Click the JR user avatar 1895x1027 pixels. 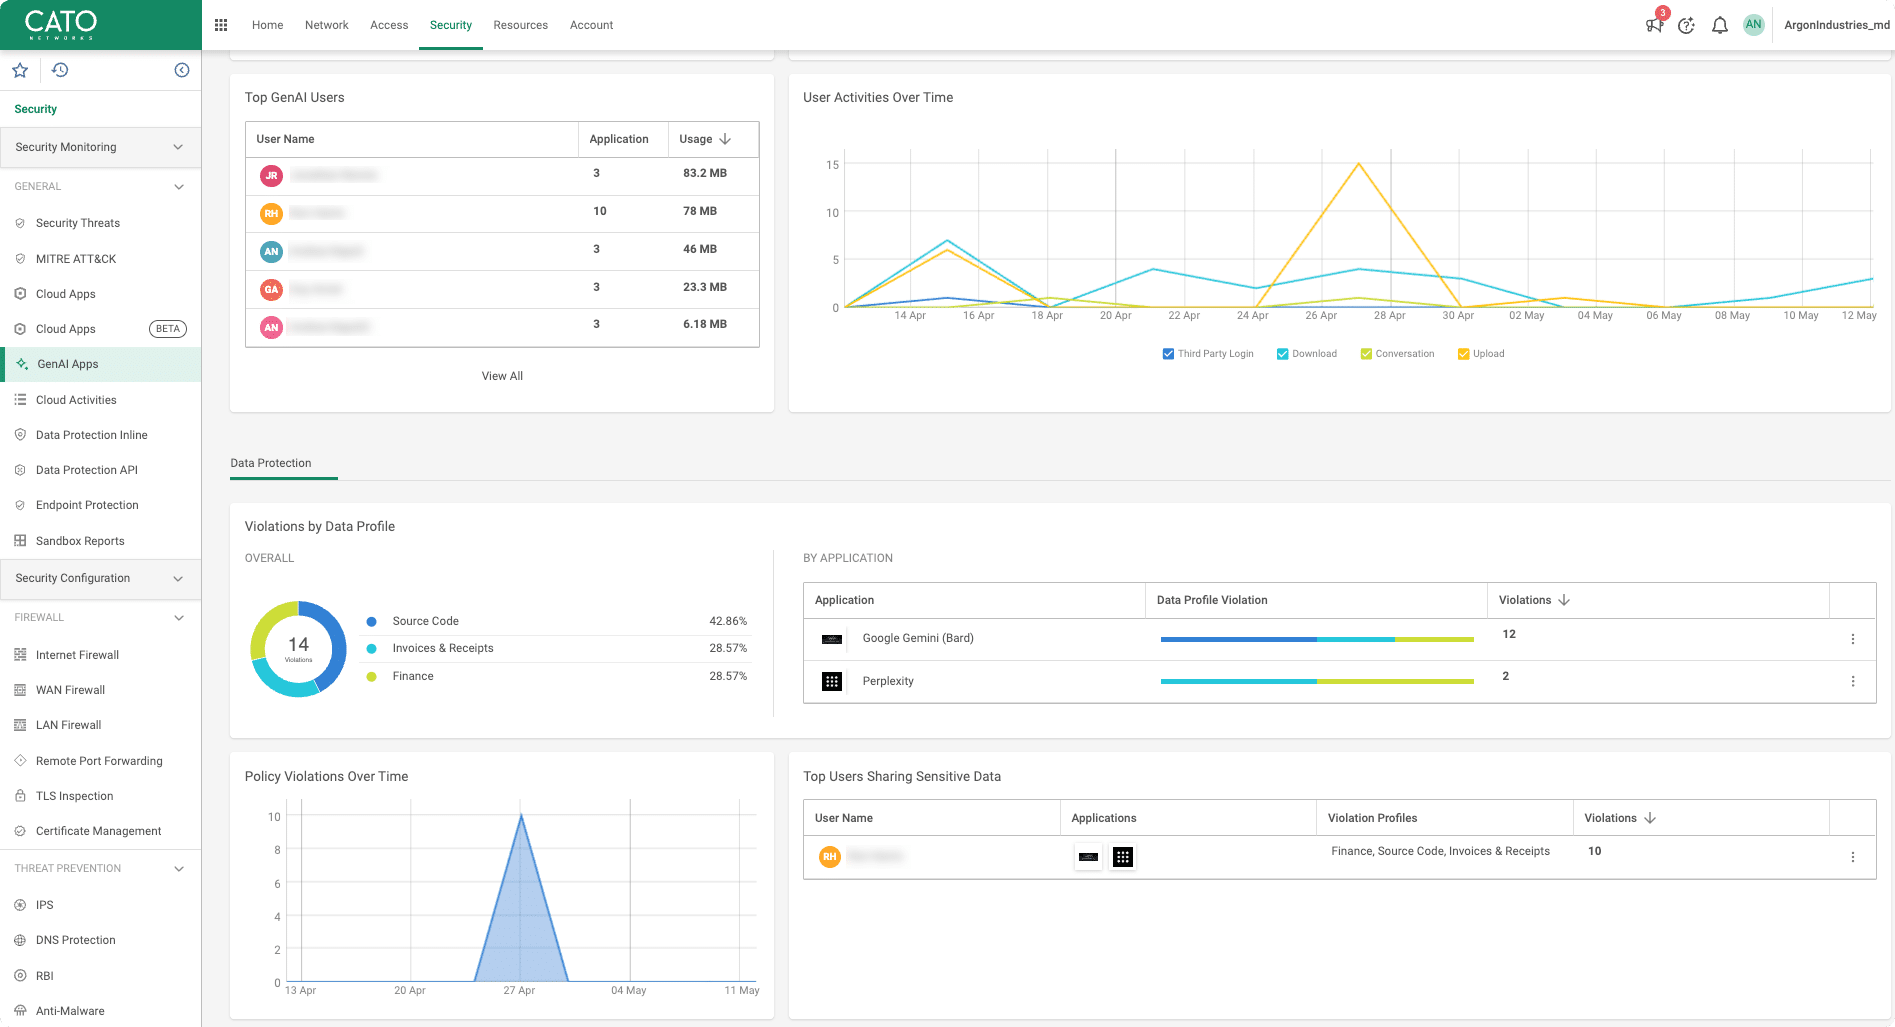click(x=271, y=176)
